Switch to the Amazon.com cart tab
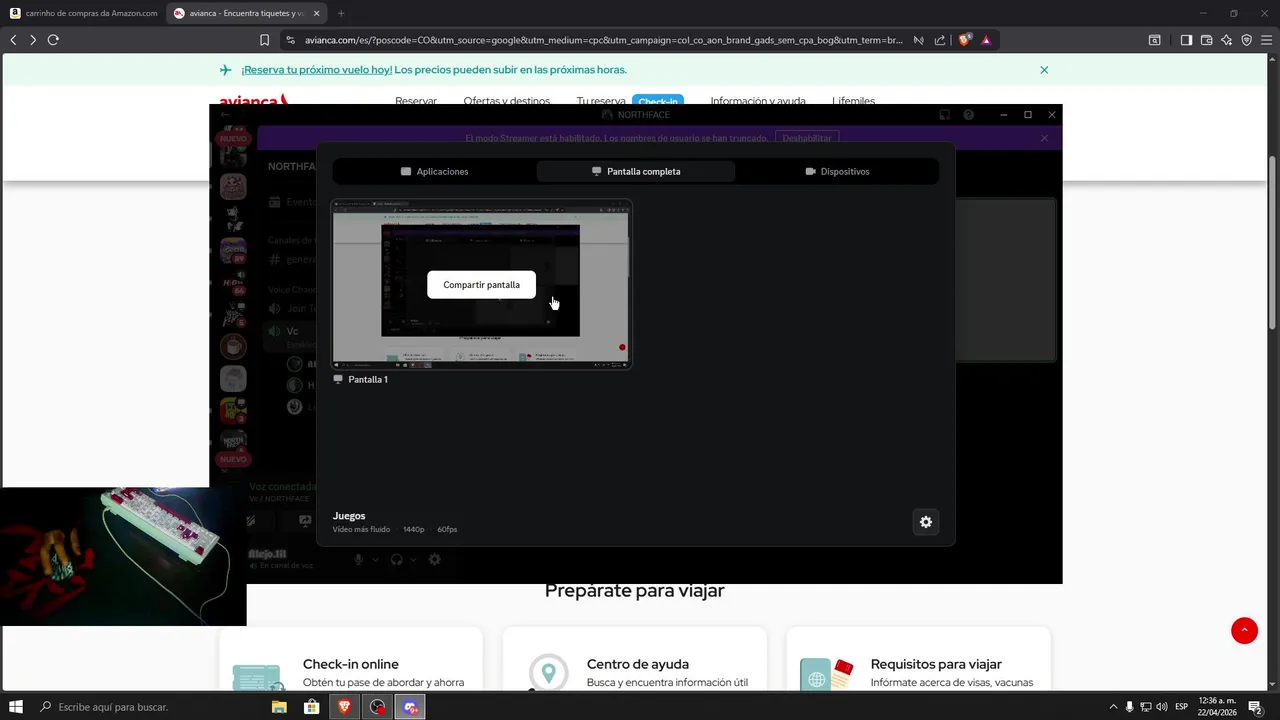Screen dimensions: 1280x720 point(84,13)
